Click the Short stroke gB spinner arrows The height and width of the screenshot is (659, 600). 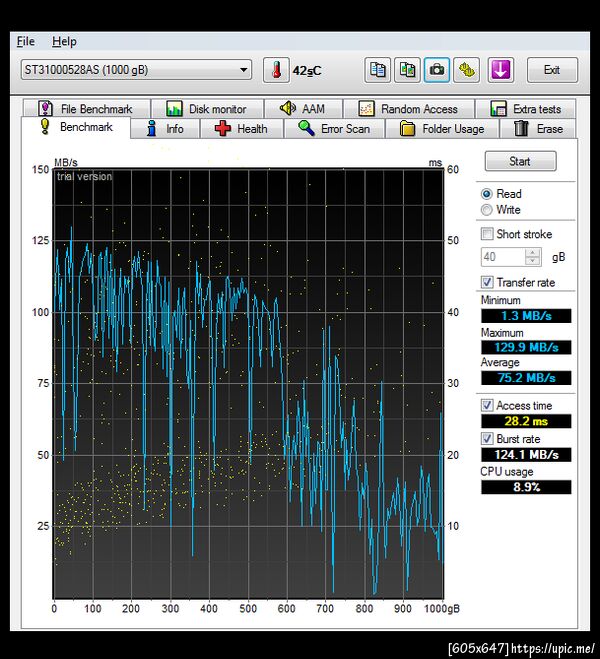[533, 257]
